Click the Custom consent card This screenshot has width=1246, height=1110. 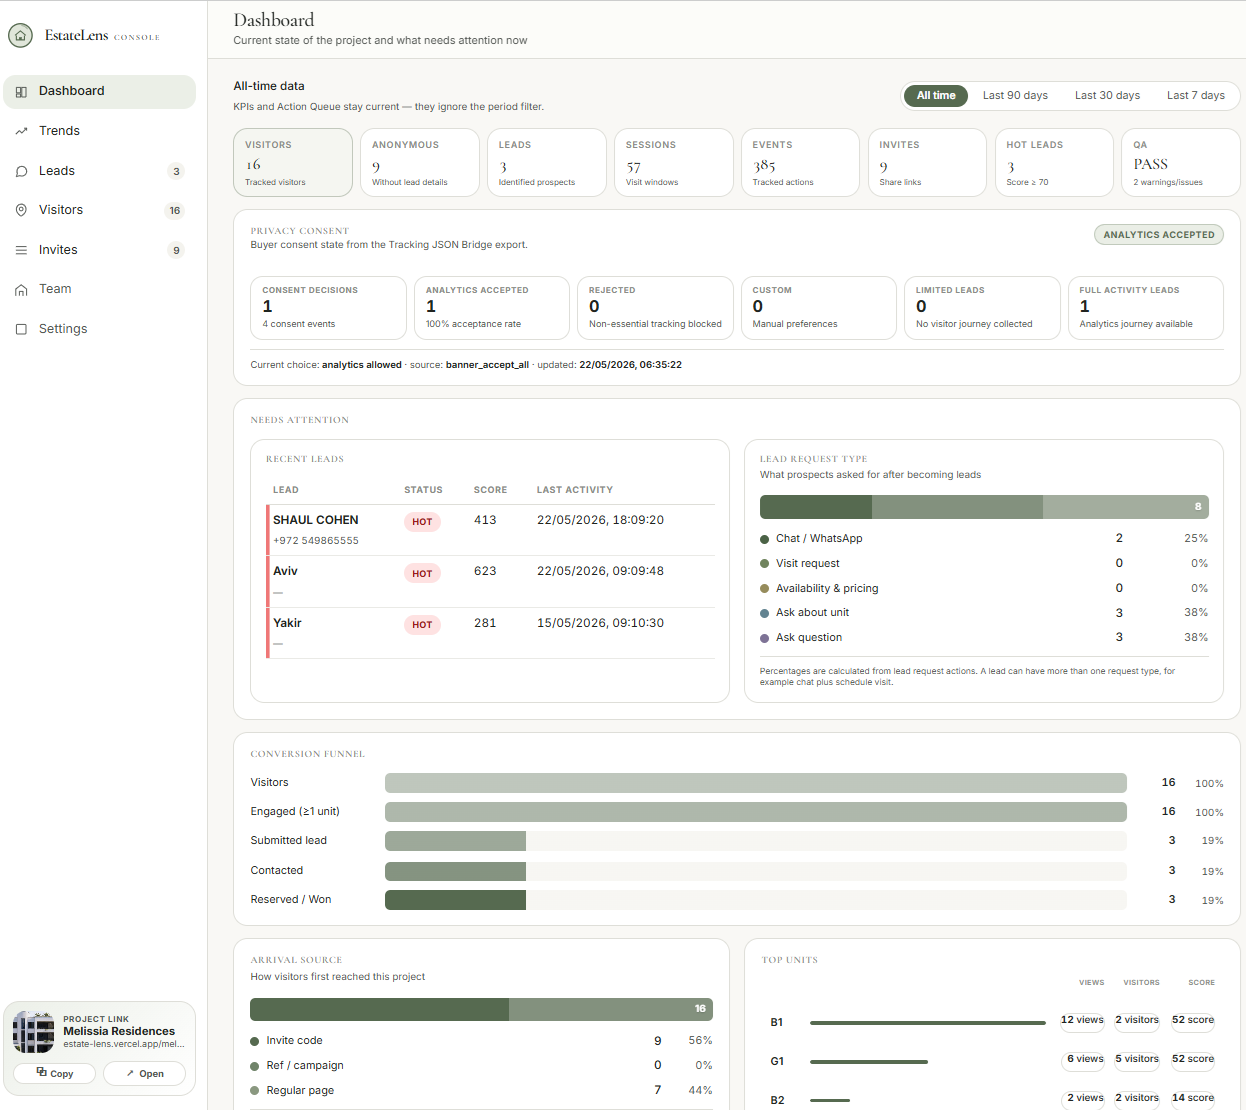point(818,308)
